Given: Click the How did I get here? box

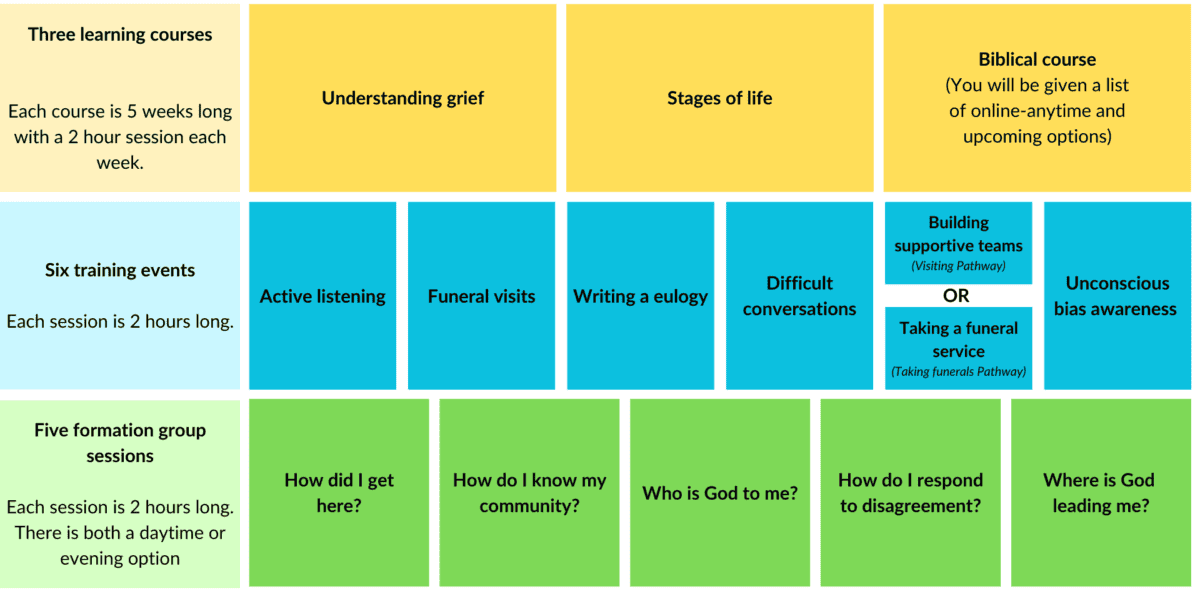Looking at the screenshot, I should point(339,493).
